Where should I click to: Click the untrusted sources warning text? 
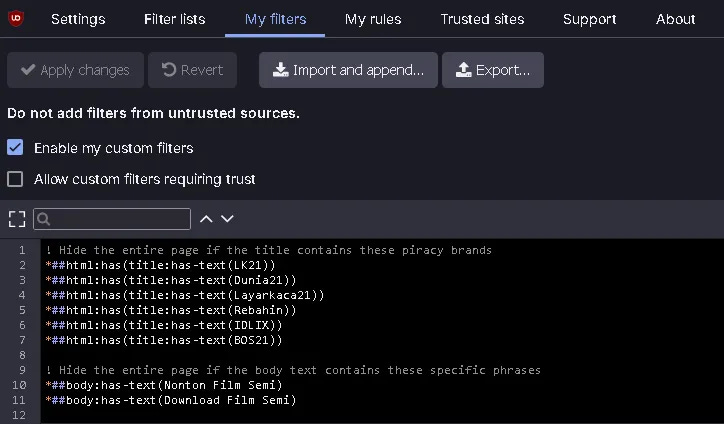pyautogui.click(x=153, y=113)
